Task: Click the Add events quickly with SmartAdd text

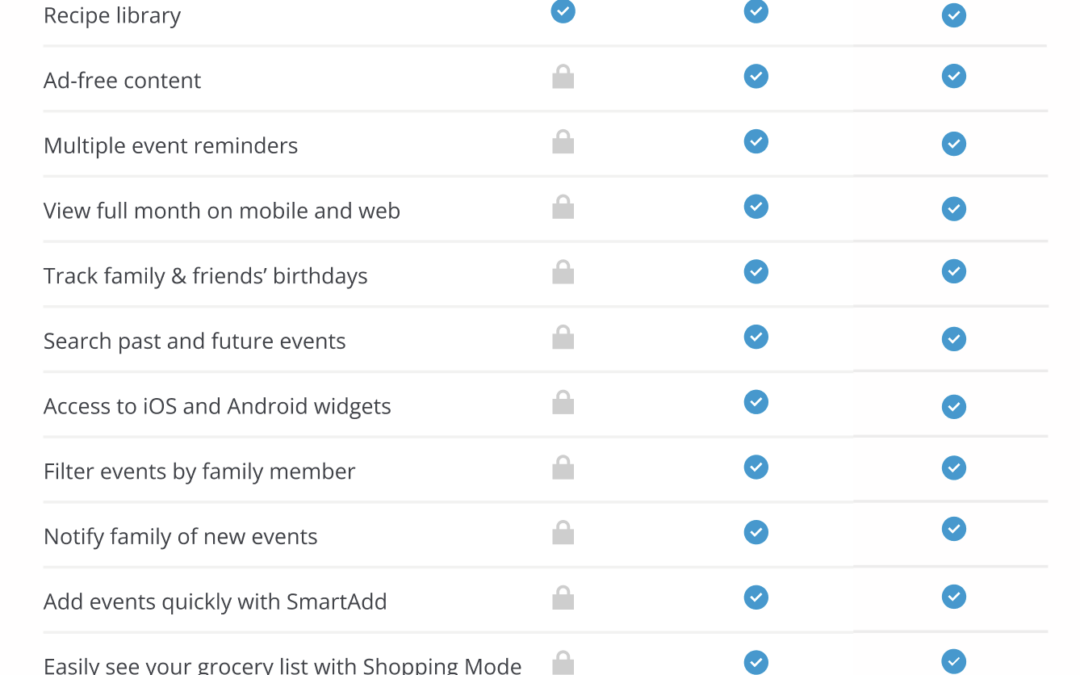Action: [x=215, y=602]
